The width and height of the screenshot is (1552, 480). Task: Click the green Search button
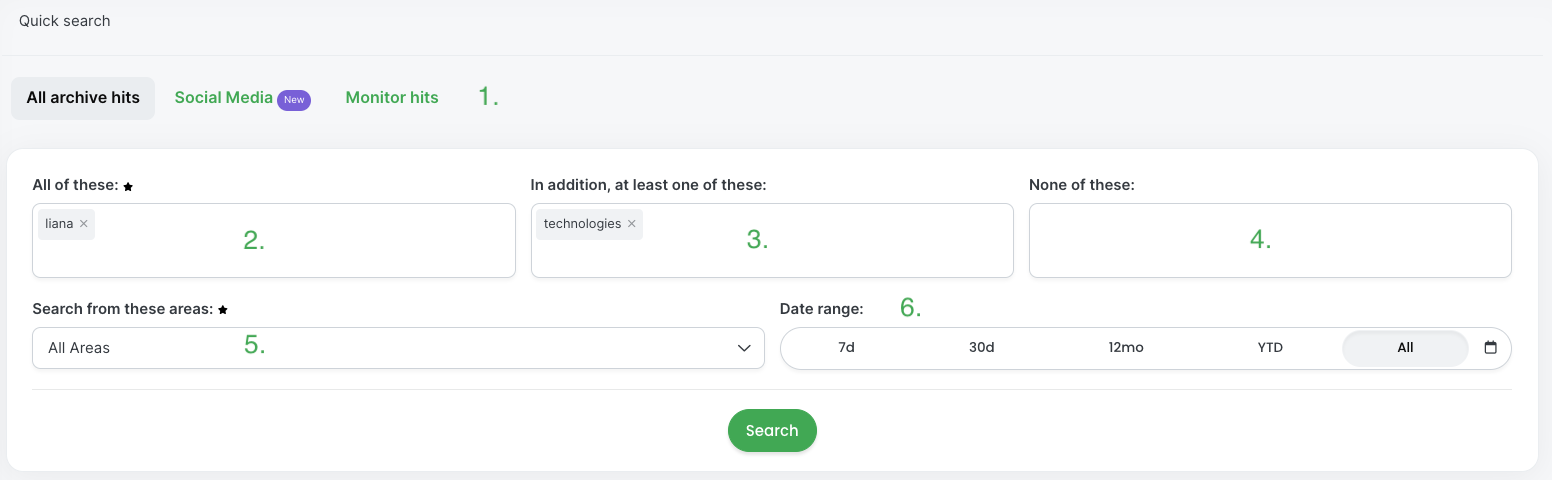pyautogui.click(x=772, y=430)
